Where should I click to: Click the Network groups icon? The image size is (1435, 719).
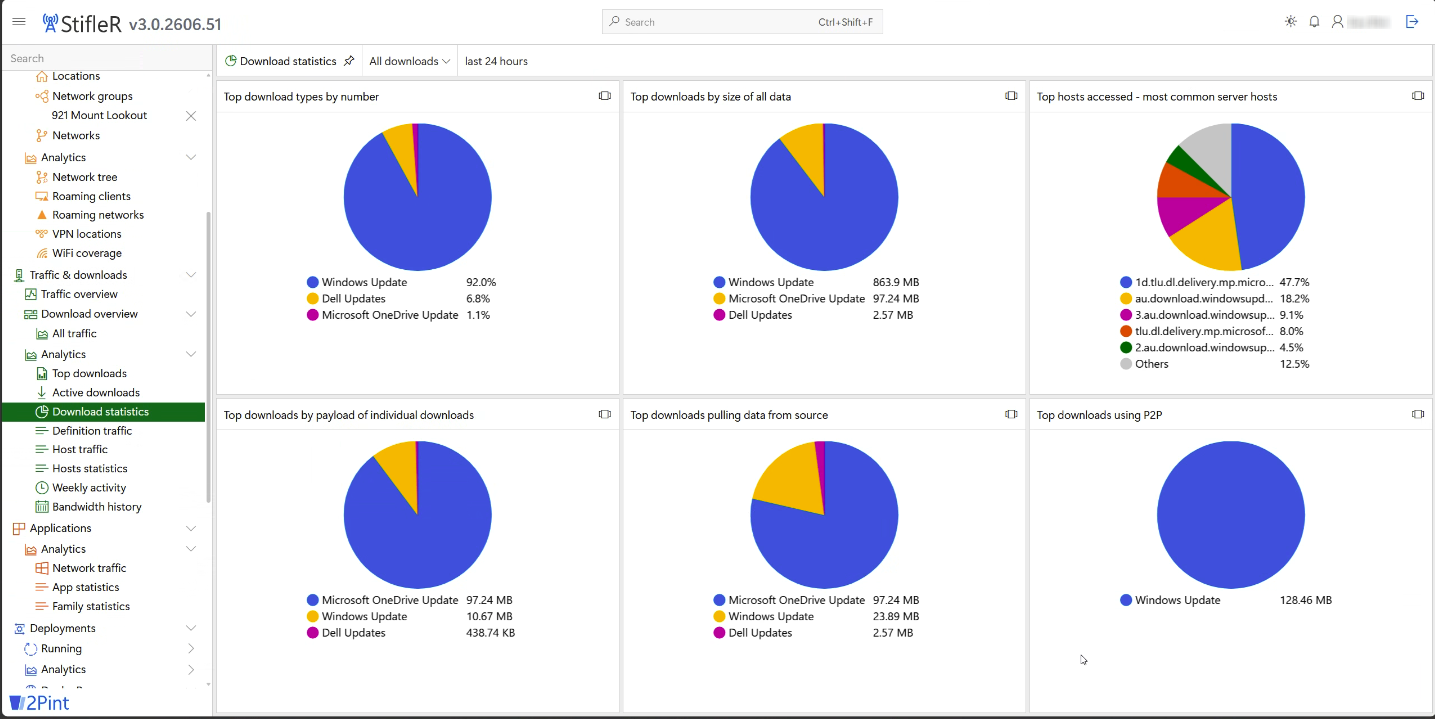click(42, 96)
